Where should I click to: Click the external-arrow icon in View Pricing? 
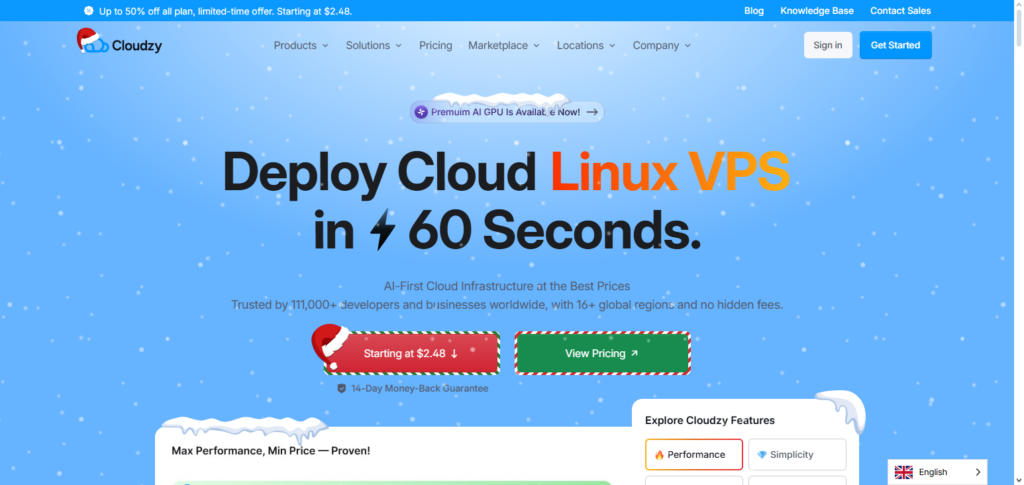[634, 353]
